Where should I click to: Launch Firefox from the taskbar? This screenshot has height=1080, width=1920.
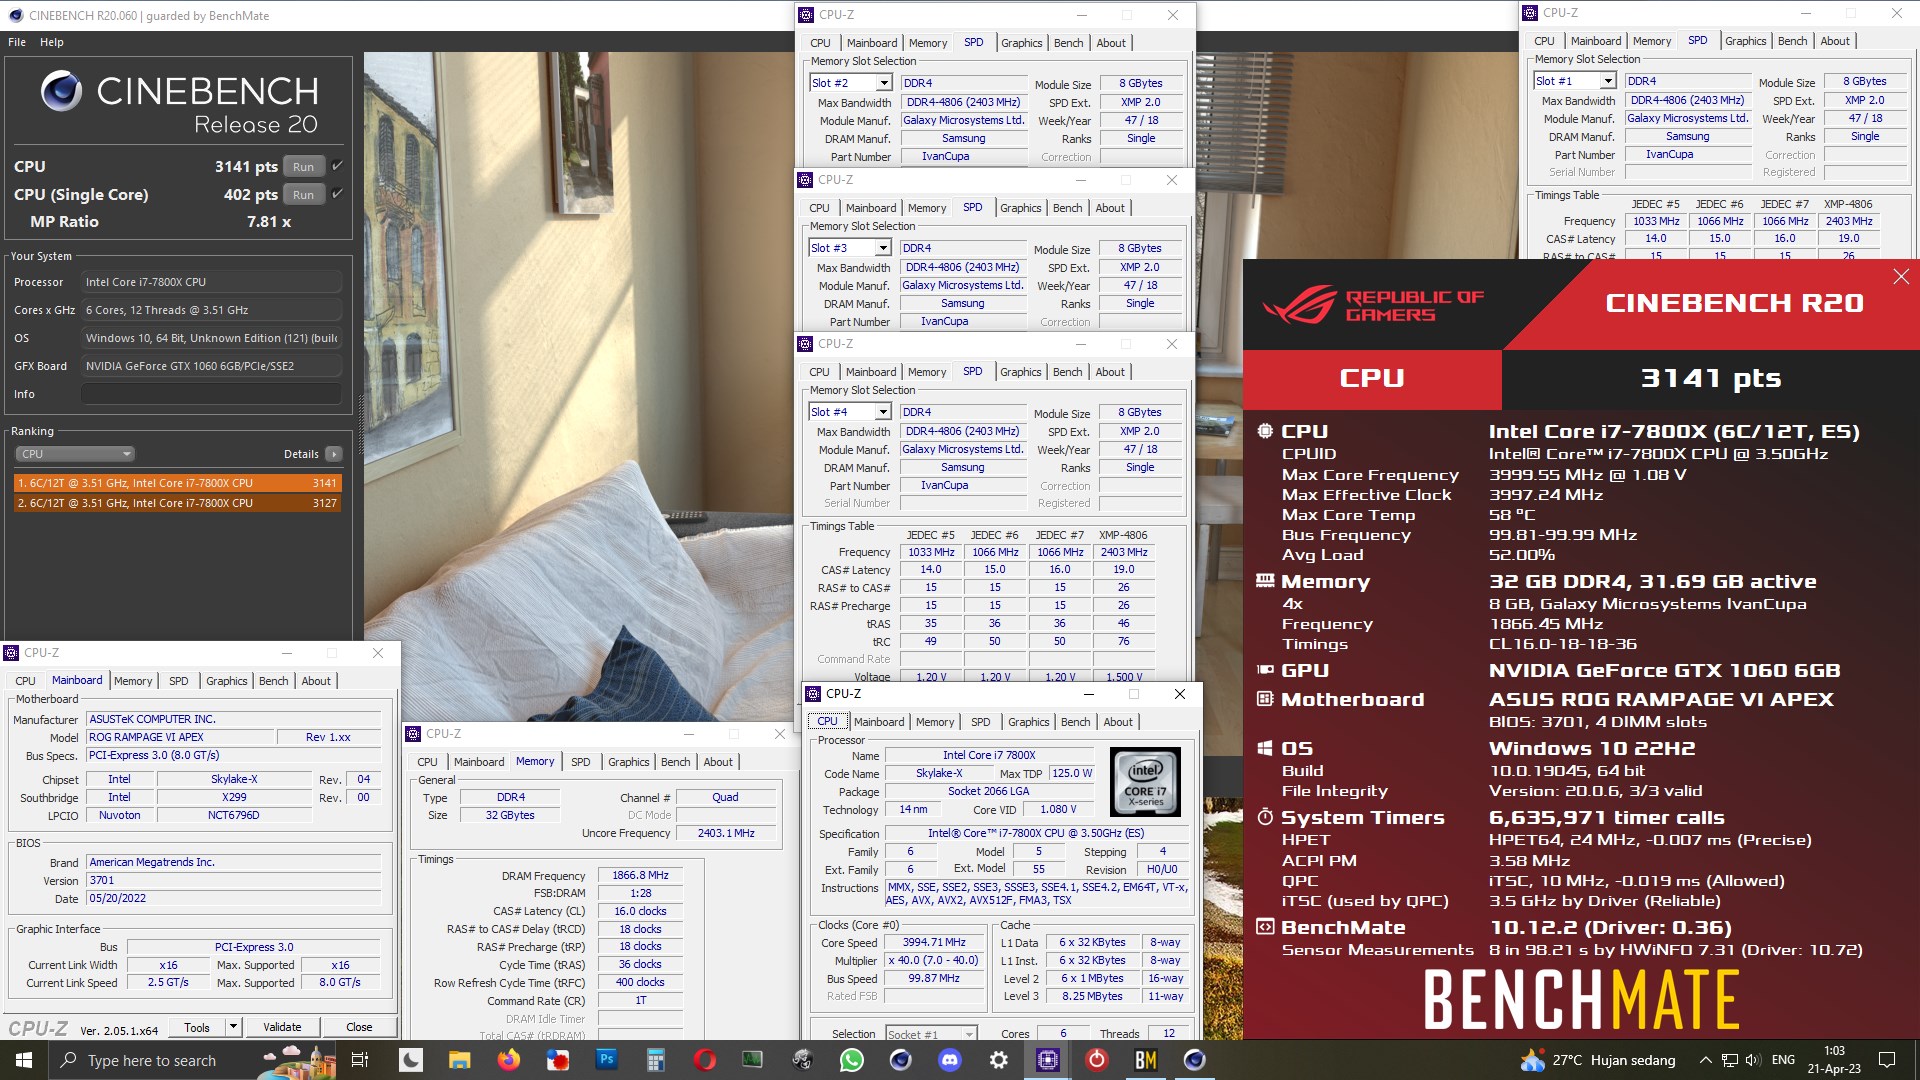[509, 1060]
